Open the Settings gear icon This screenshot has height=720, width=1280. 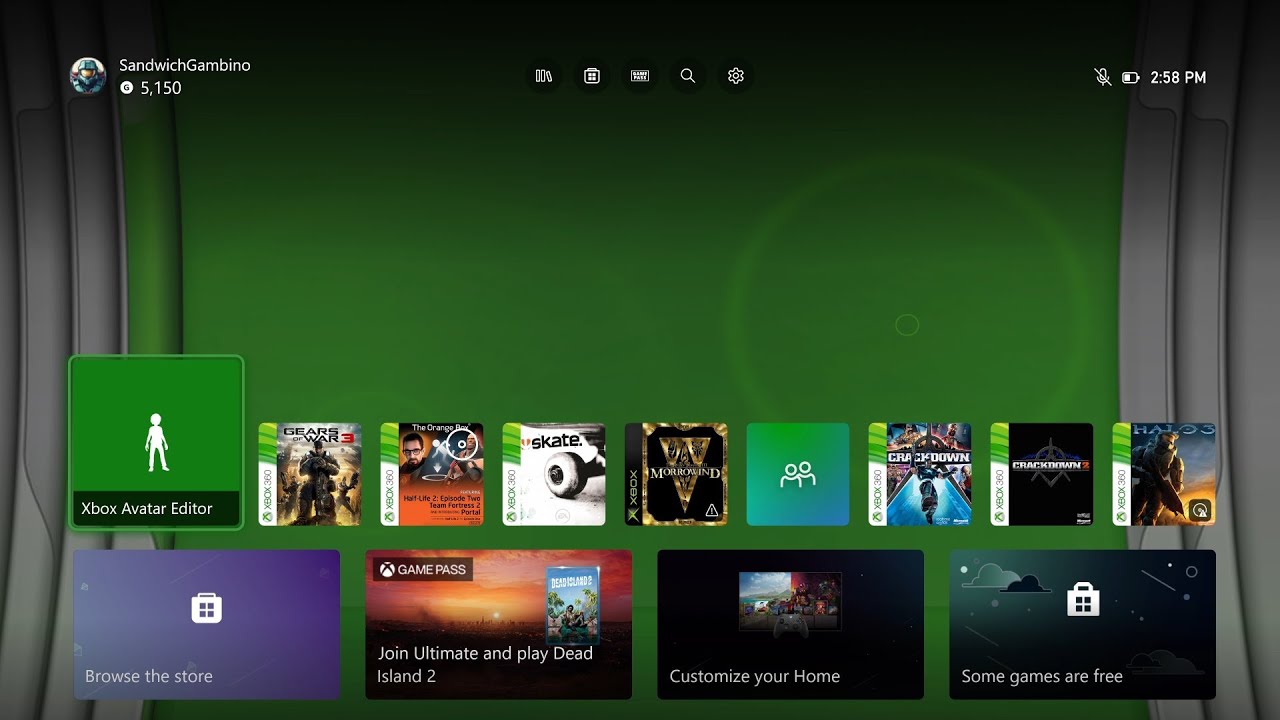tap(736, 76)
